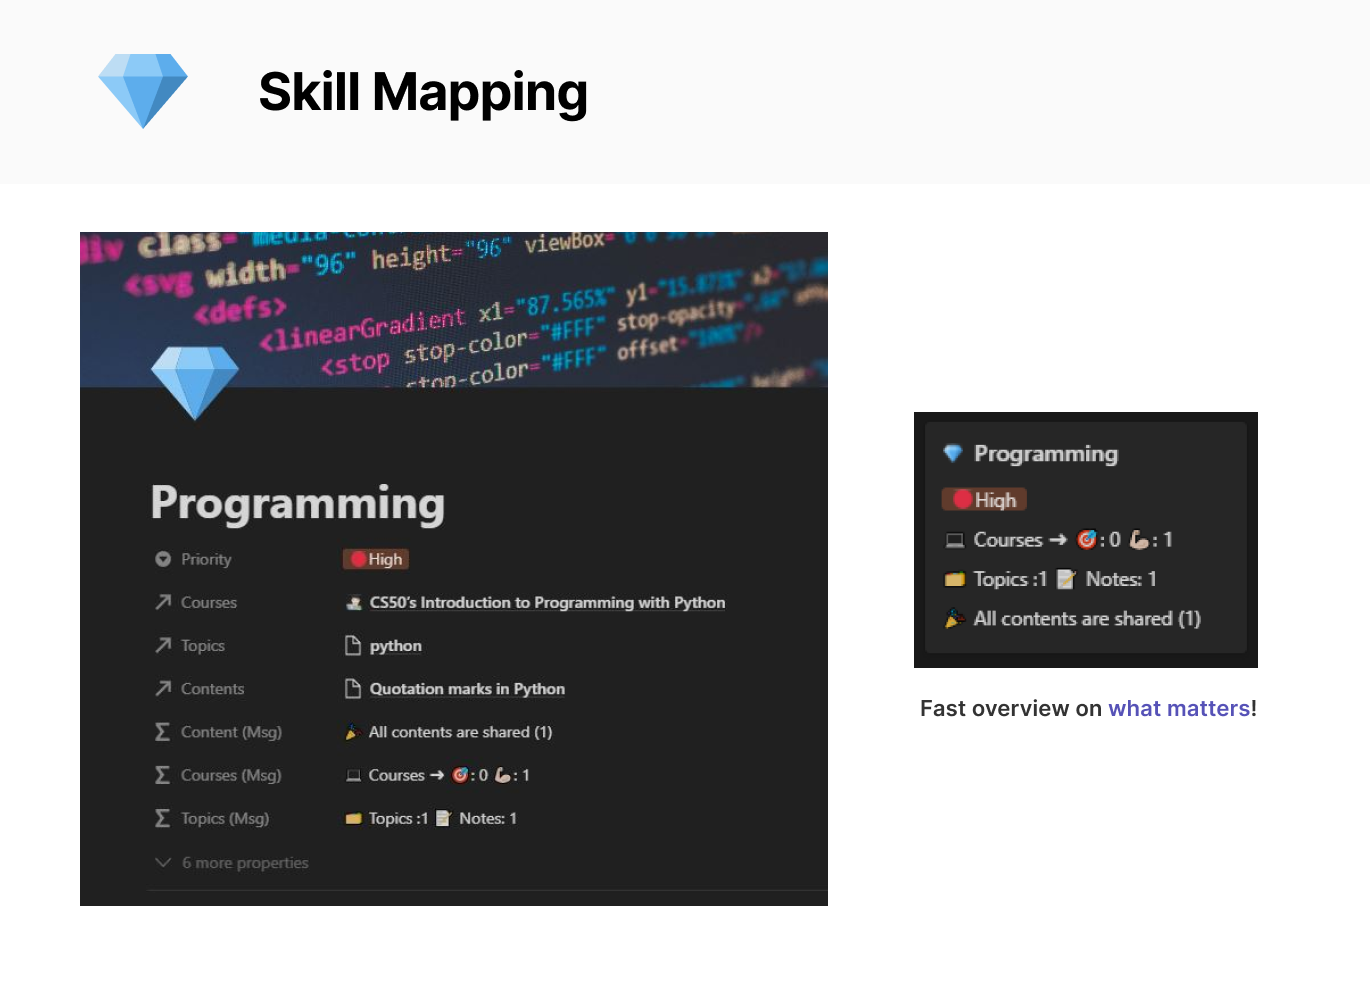Click the Topics (Msg) property label
Viewport: 1370px width, 984px height.
click(x=225, y=818)
